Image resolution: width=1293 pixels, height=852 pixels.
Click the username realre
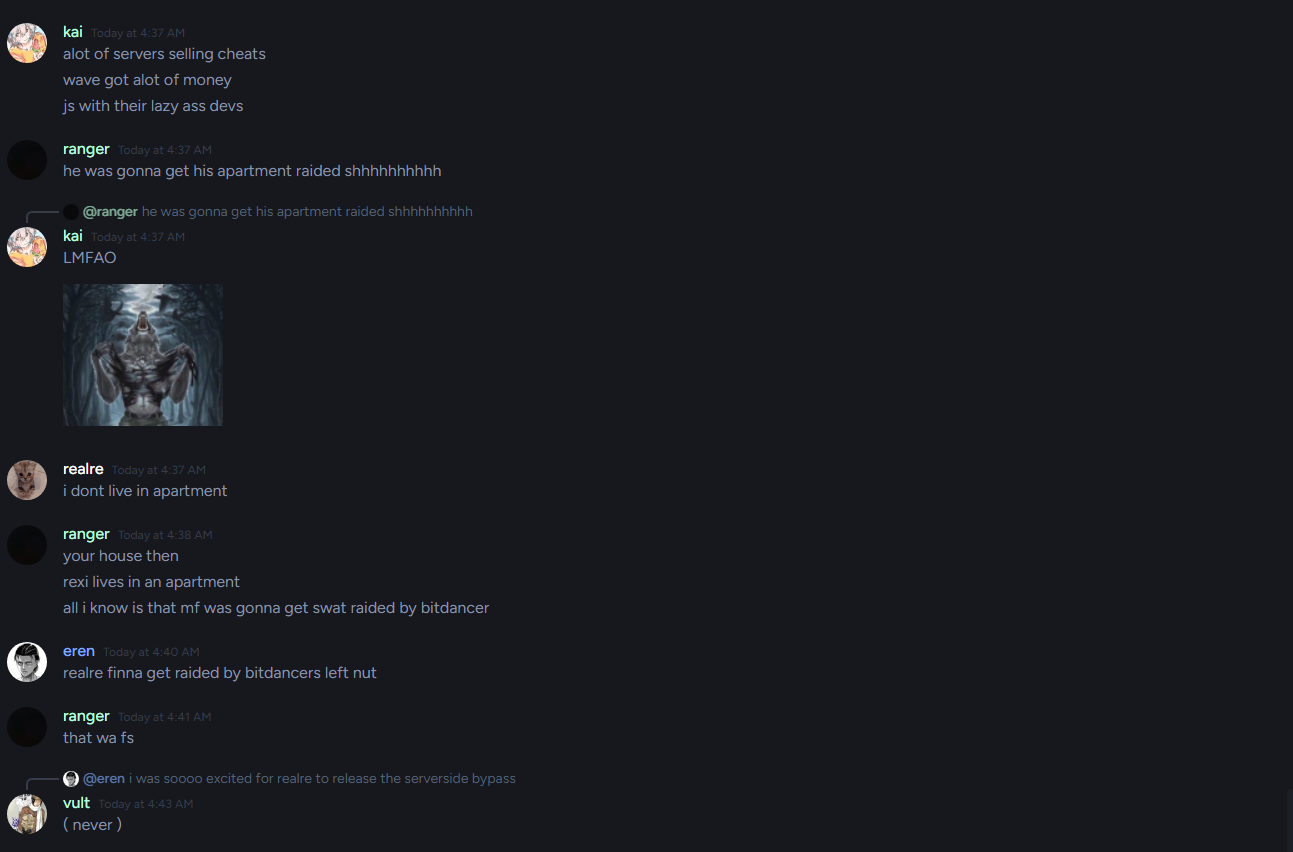(x=83, y=469)
